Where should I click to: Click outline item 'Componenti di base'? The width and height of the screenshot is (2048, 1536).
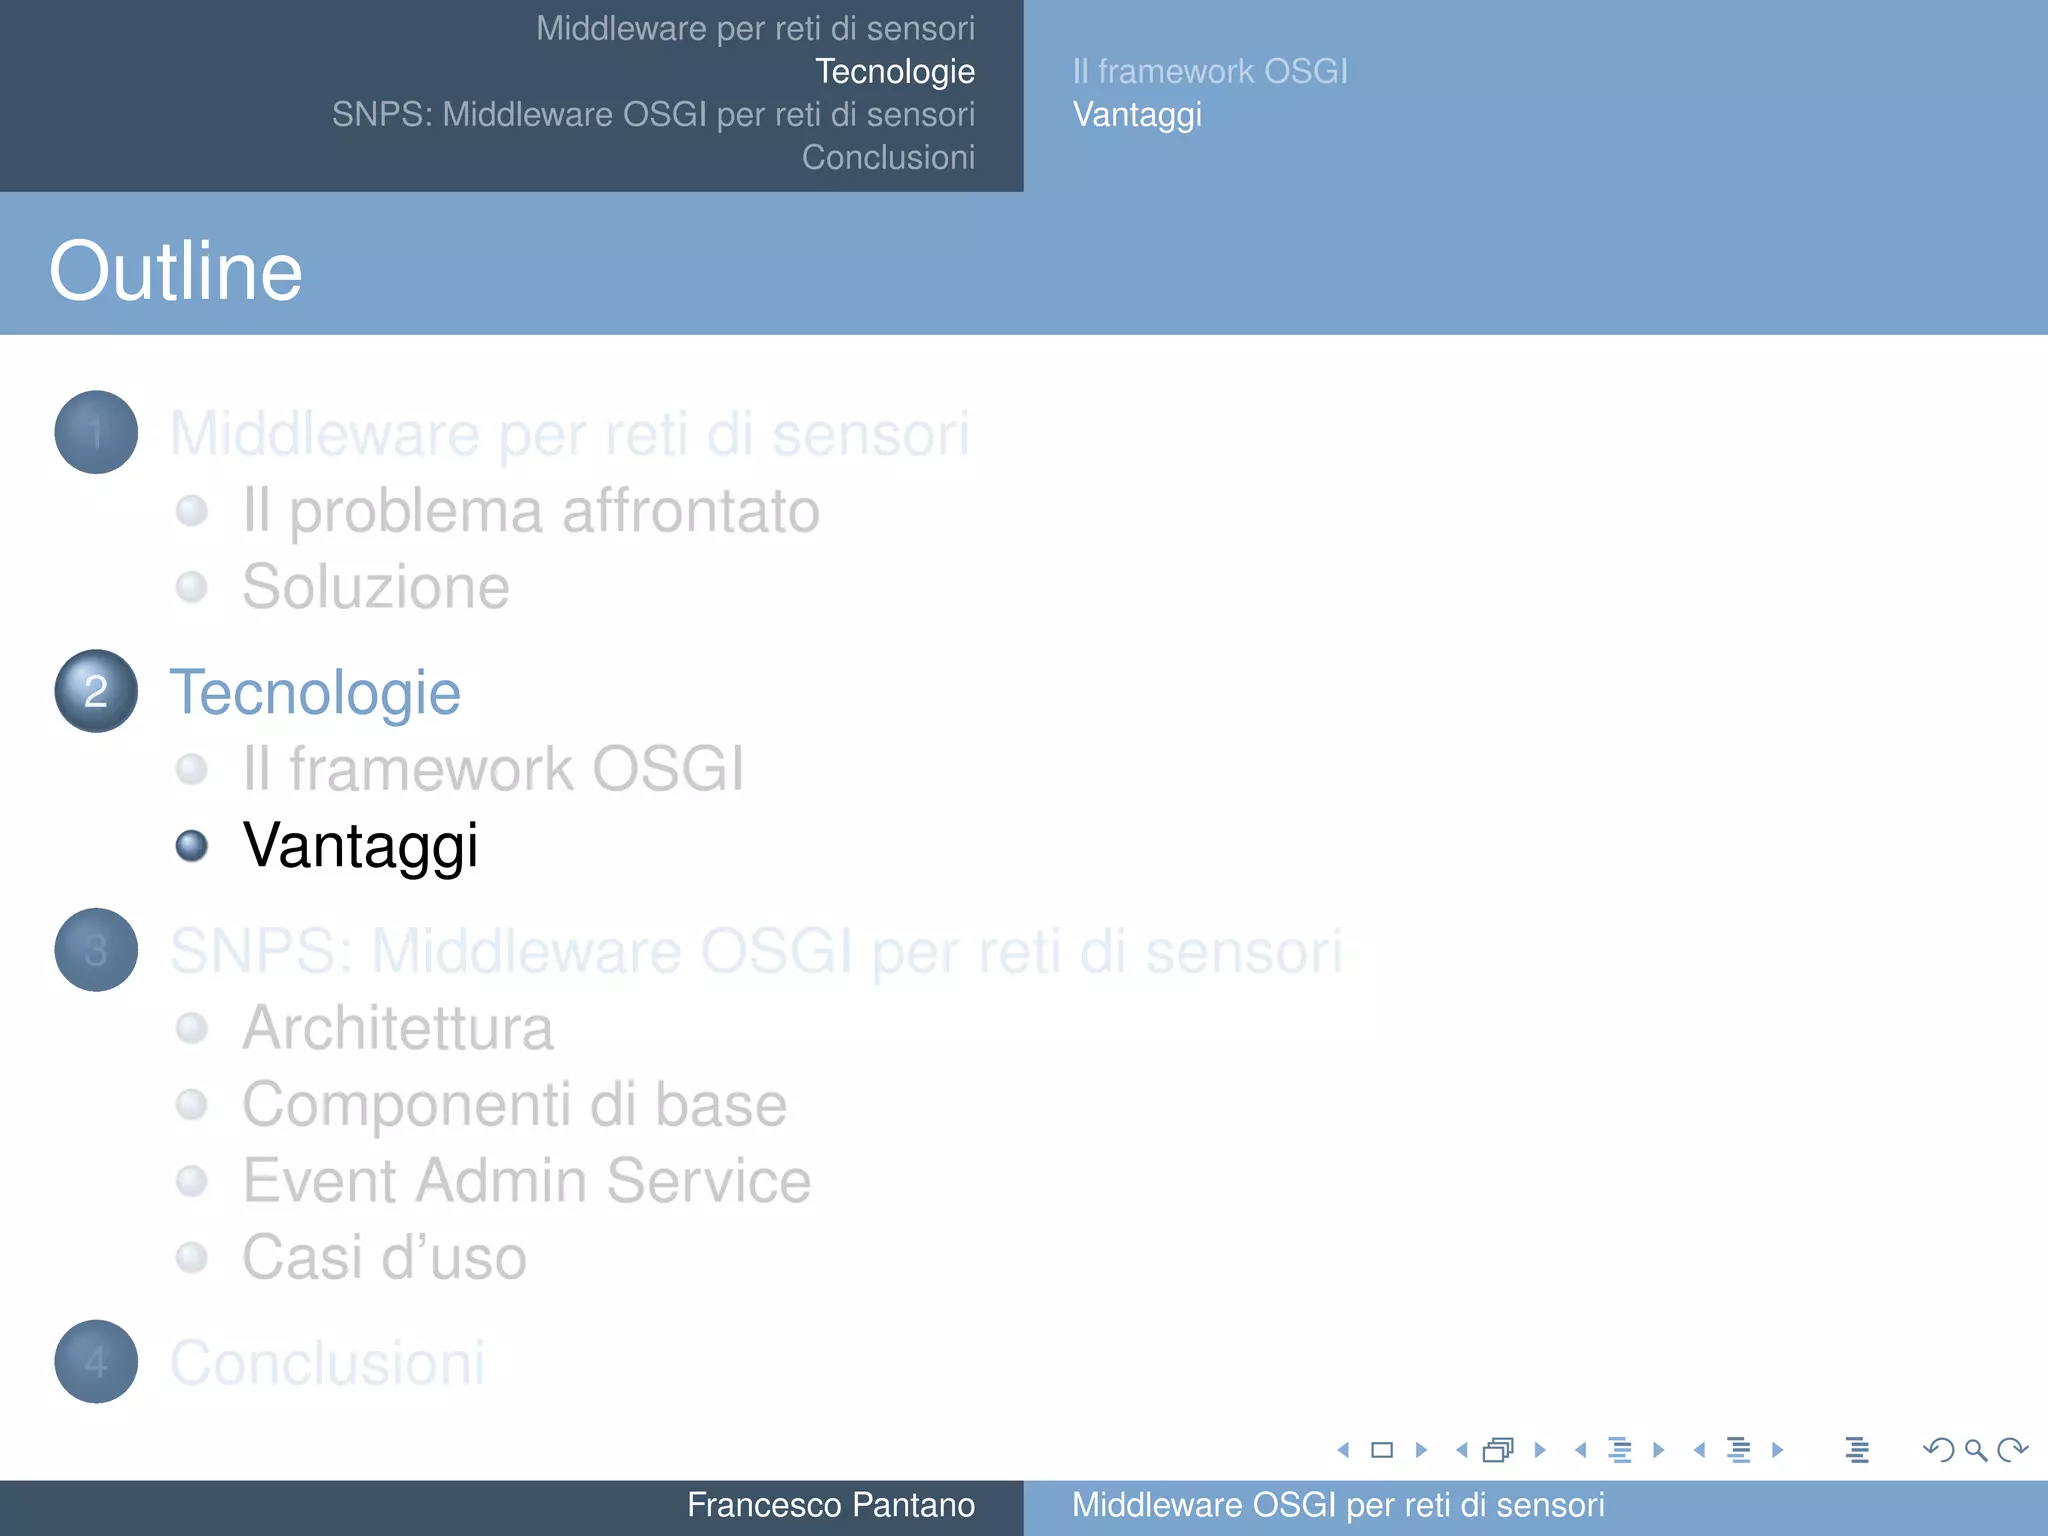coord(515,1105)
